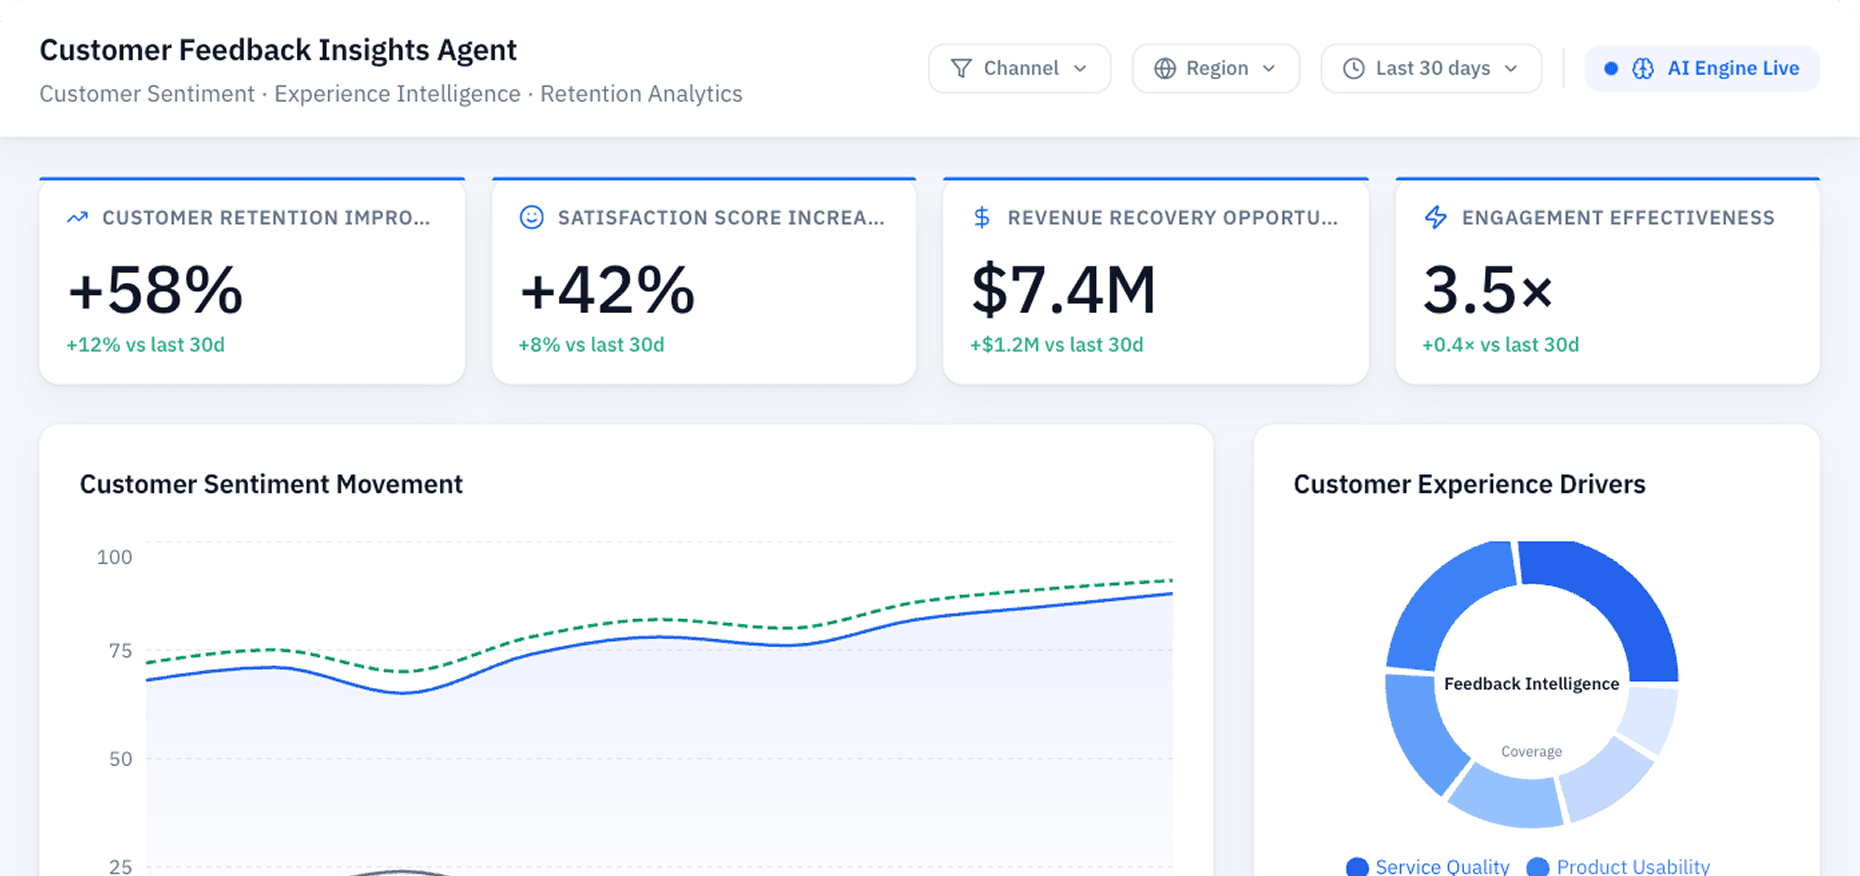The image size is (1860, 876).
Task: Open the Channel filter dropdown
Action: (1019, 68)
